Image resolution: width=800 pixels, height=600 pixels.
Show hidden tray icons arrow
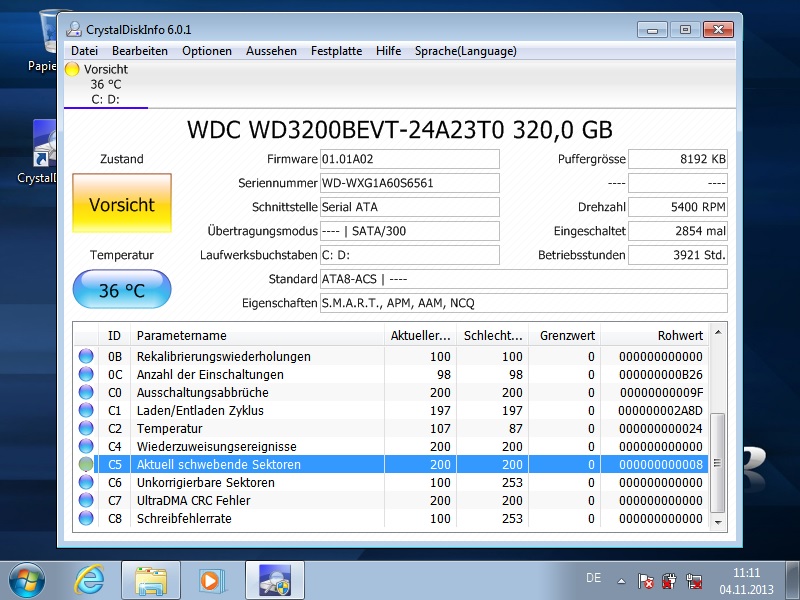coord(621,581)
